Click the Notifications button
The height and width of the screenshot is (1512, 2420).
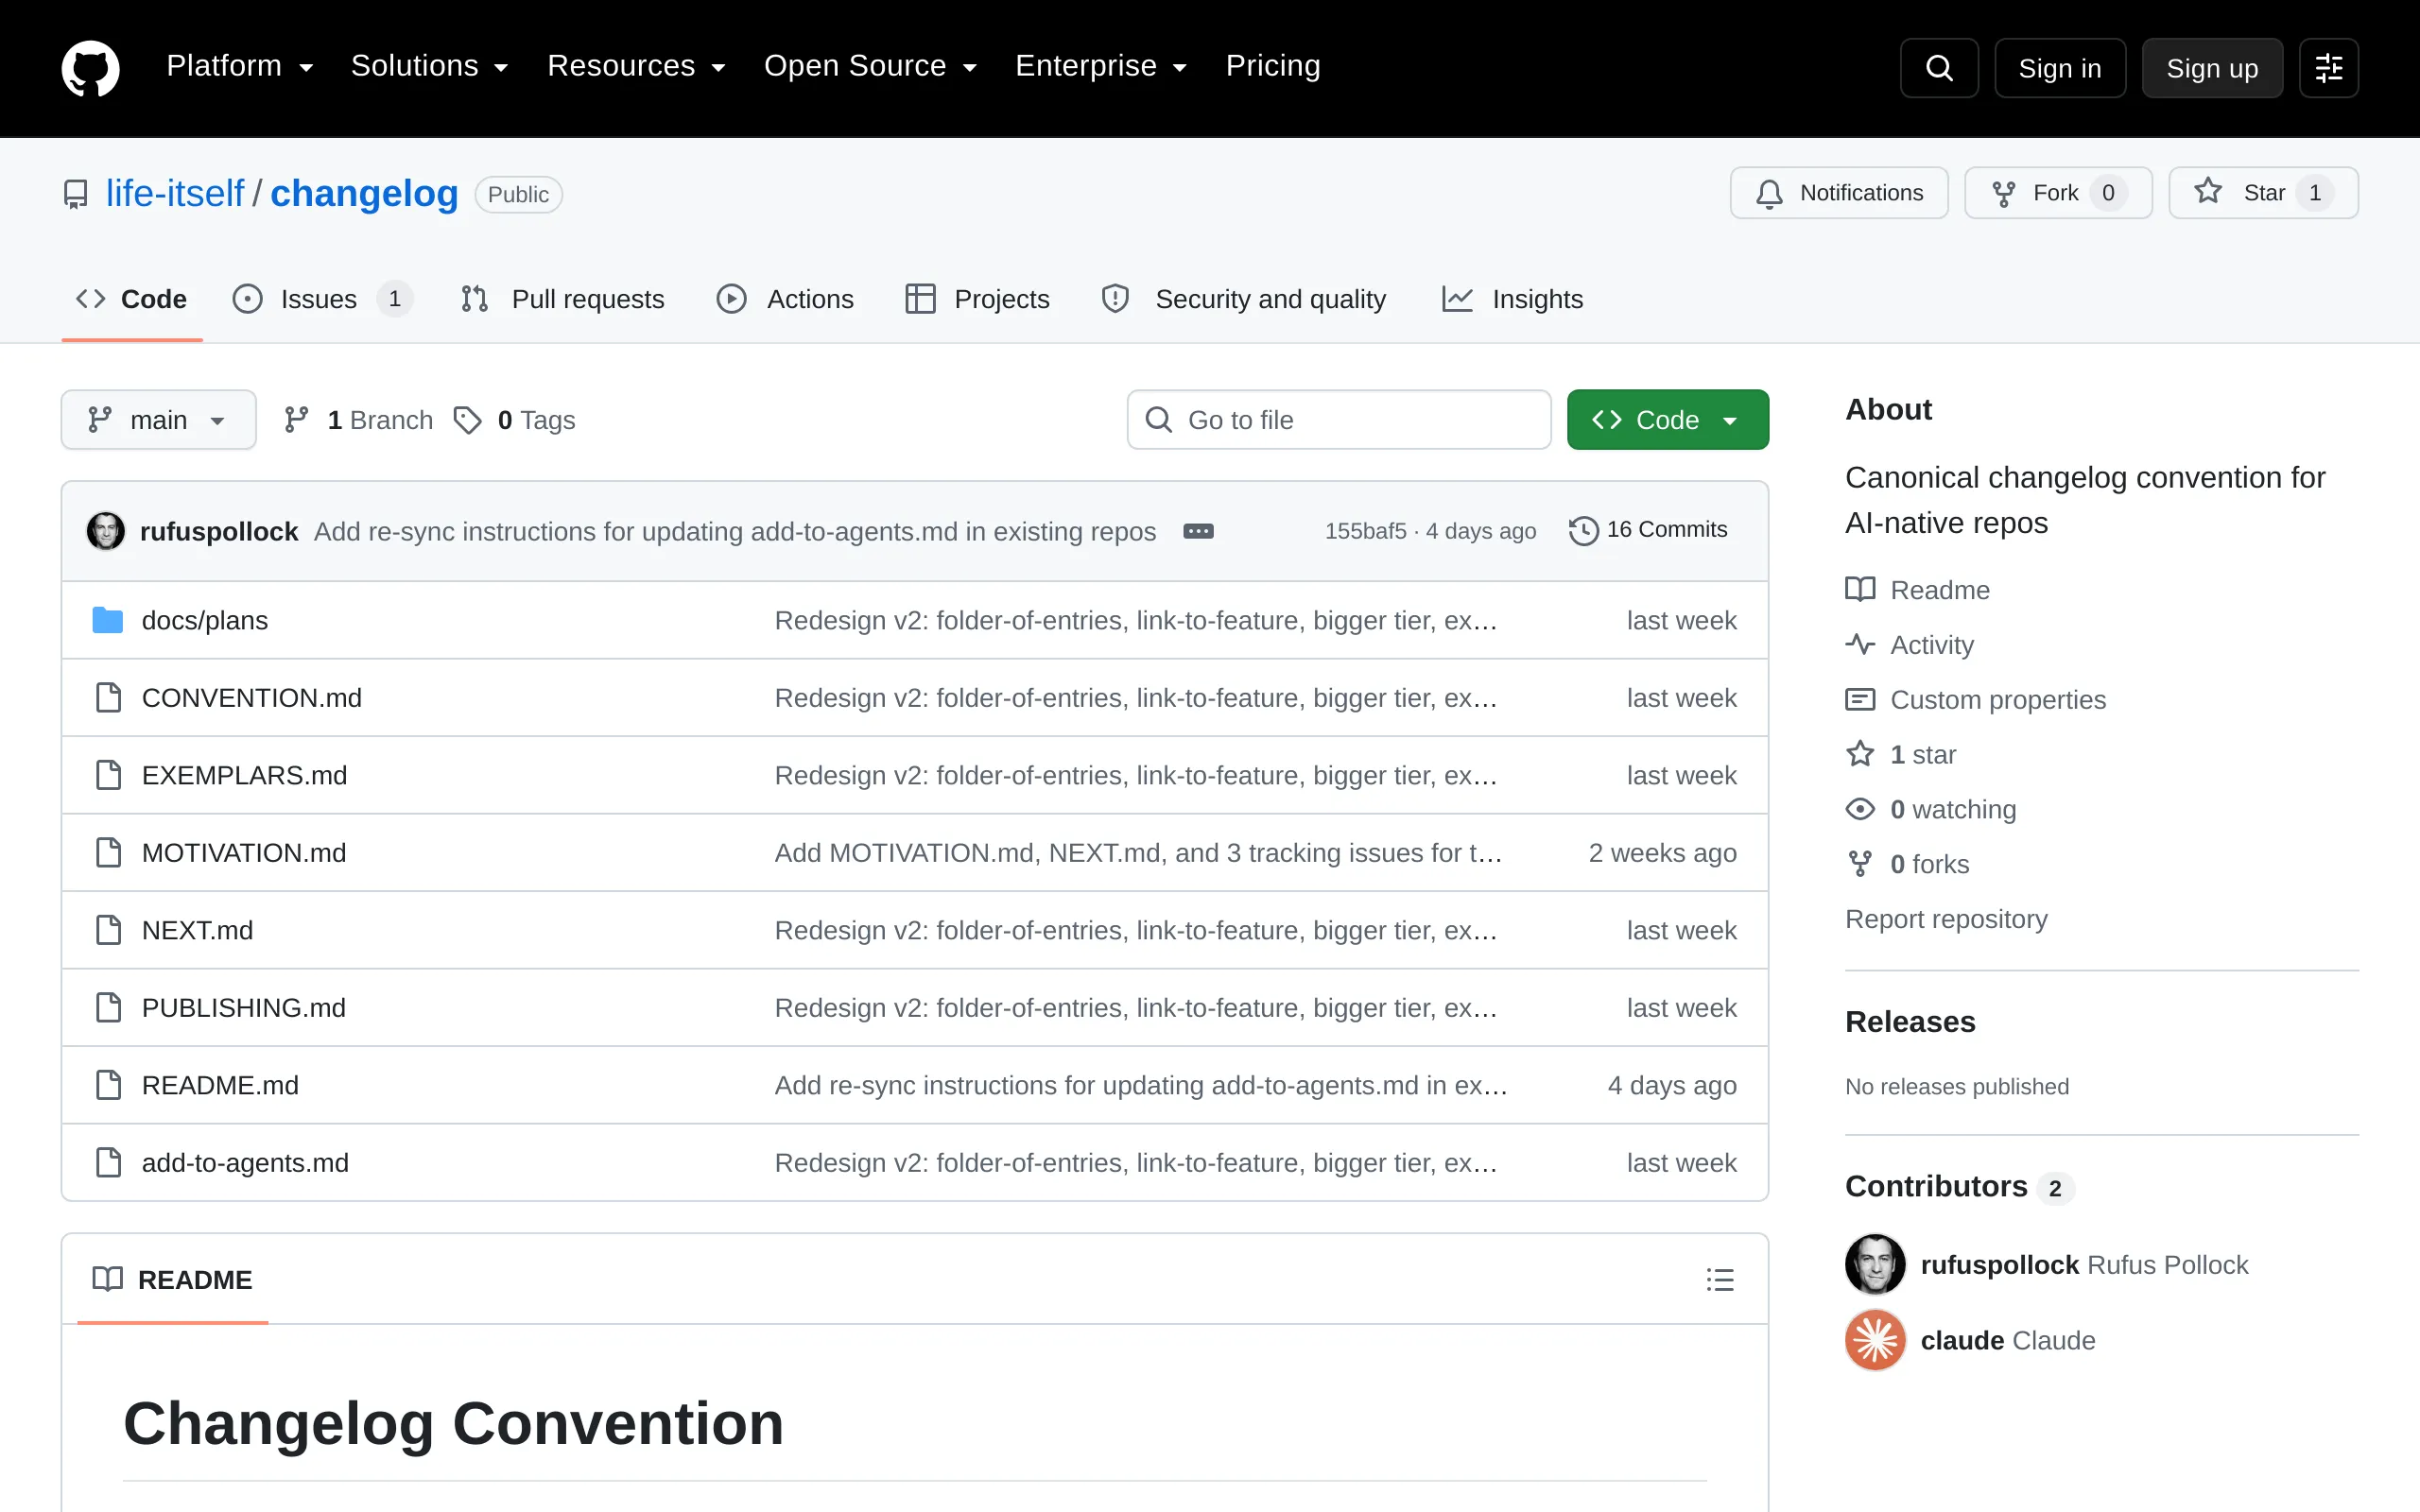coord(1839,193)
